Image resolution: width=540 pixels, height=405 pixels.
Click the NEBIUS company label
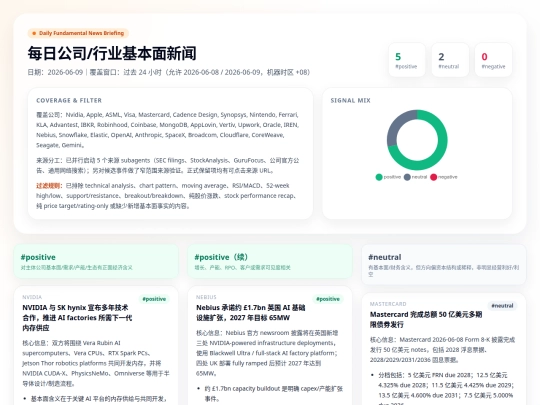206,297
